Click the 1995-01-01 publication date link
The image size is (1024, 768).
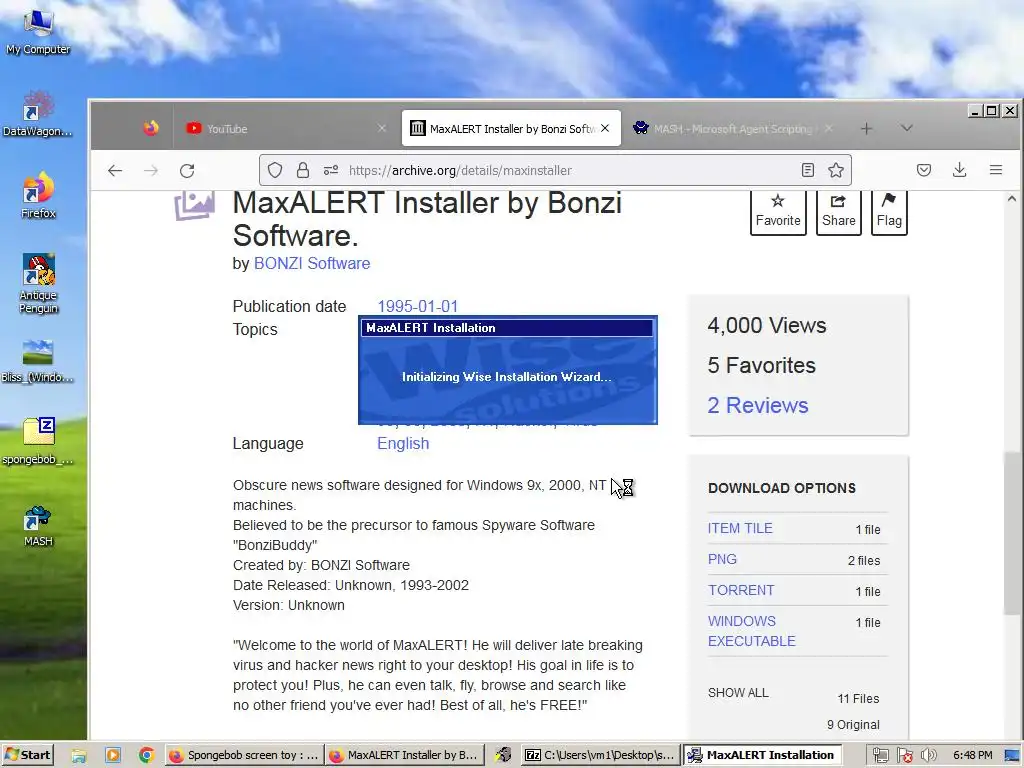[417, 306]
